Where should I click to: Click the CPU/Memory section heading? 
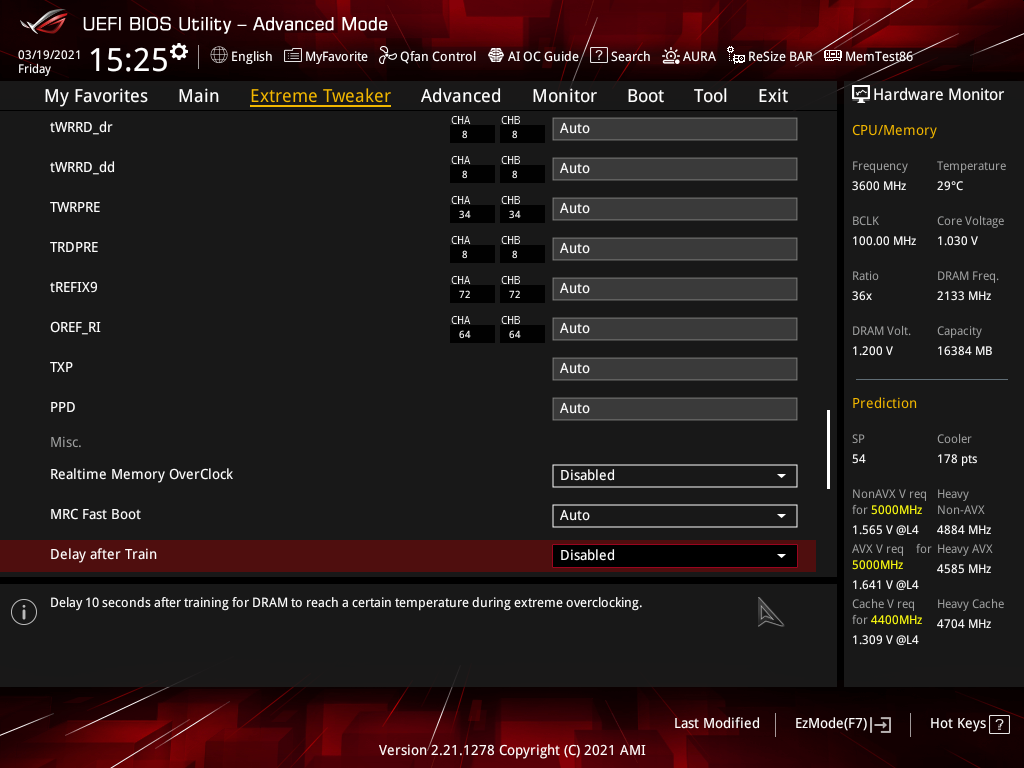point(894,130)
